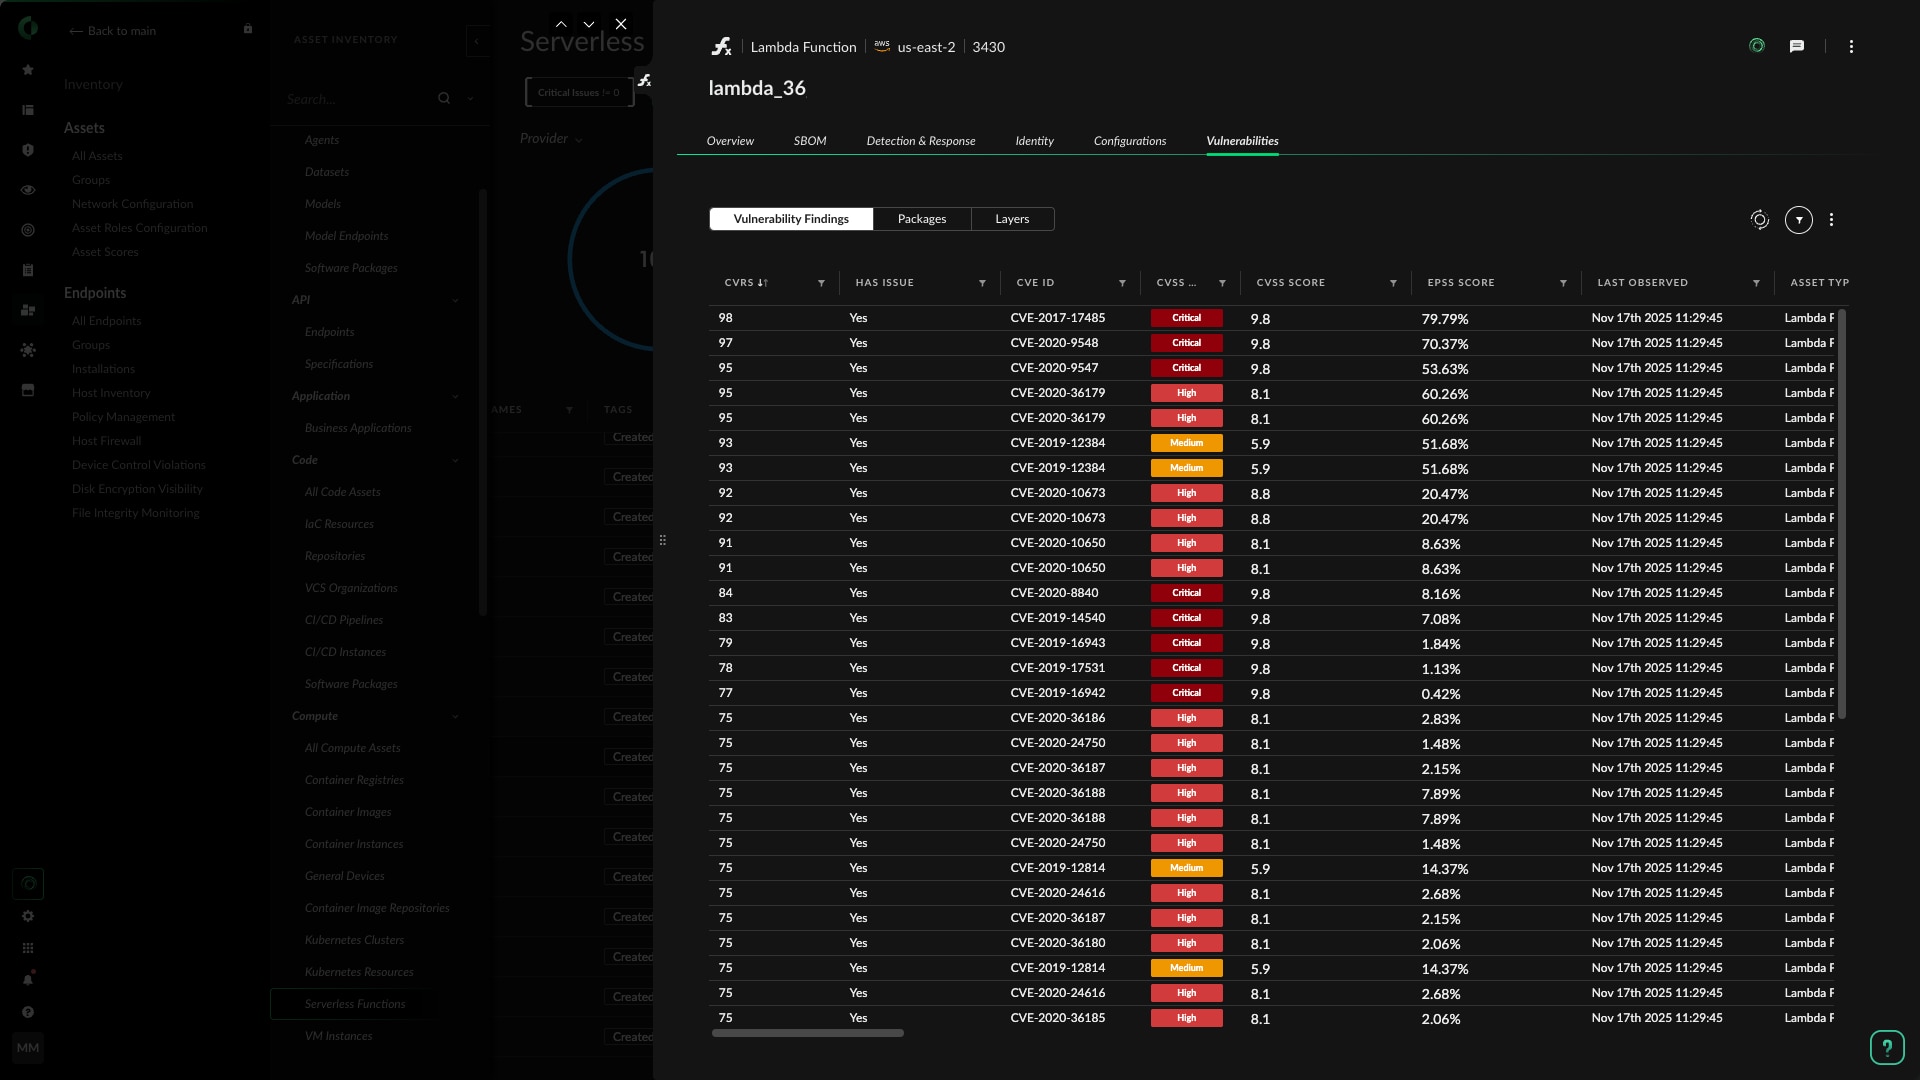Open the Lambda asset kebab menu
The height and width of the screenshot is (1080, 1920).
point(1851,47)
